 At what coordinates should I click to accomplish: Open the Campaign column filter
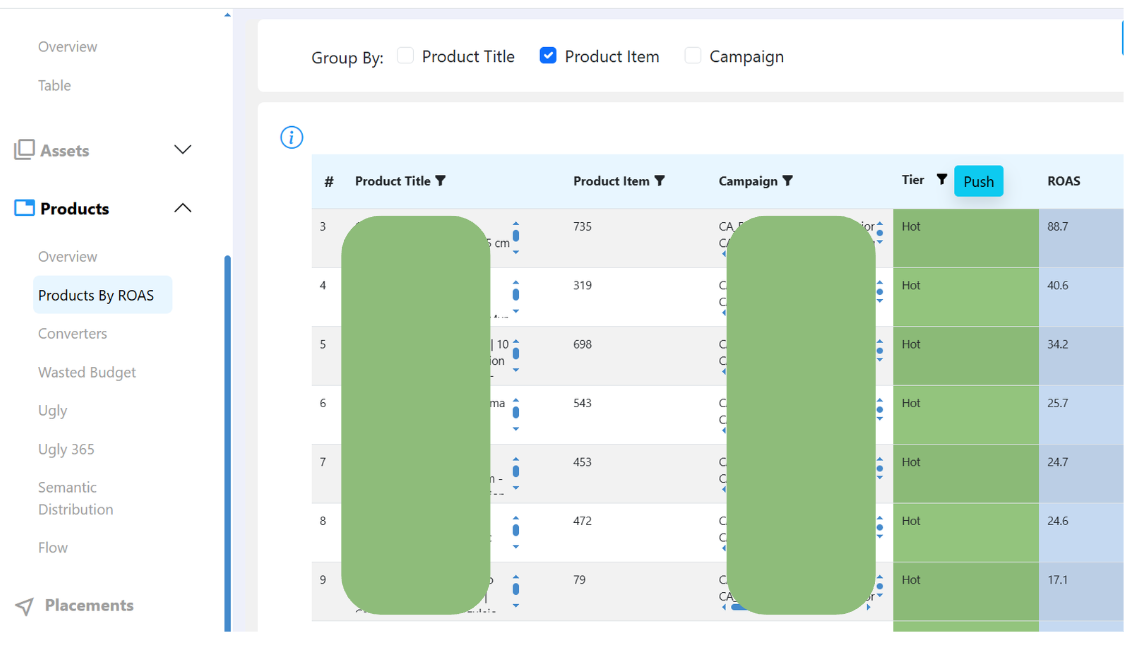pyautogui.click(x=787, y=181)
